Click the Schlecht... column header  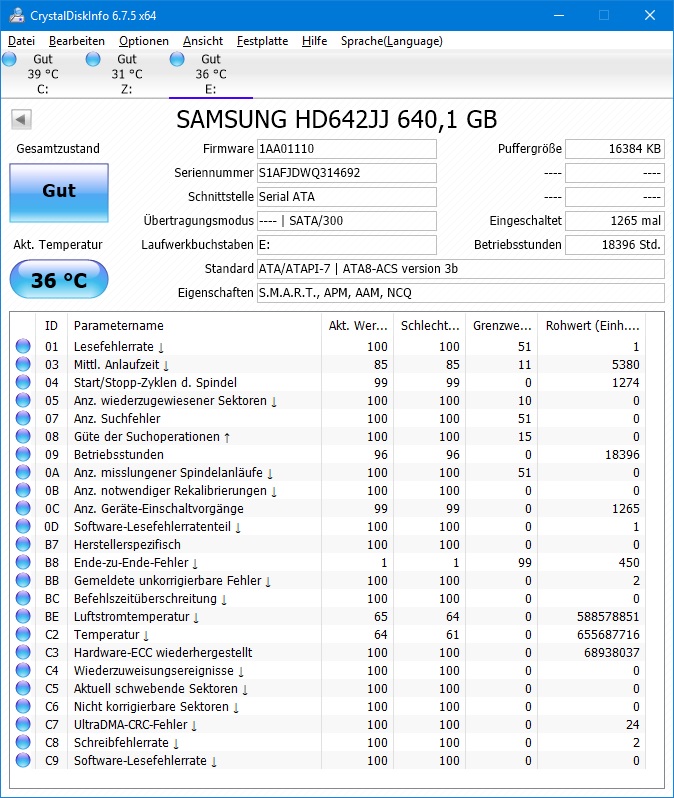(430, 325)
